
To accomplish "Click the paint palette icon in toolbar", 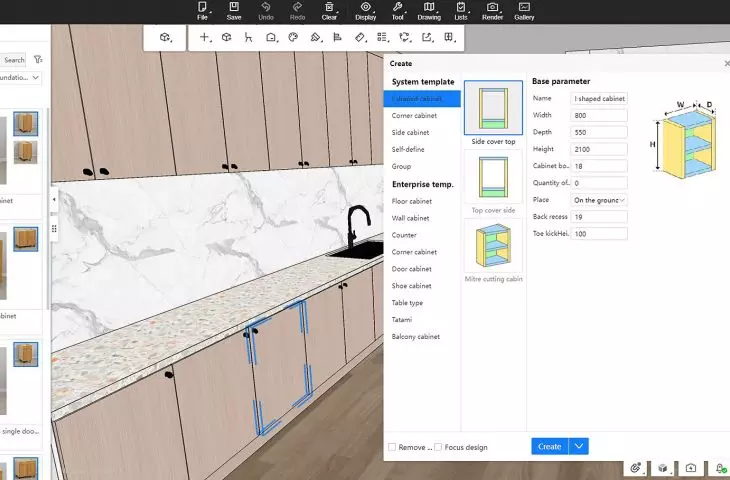I will click(293, 37).
